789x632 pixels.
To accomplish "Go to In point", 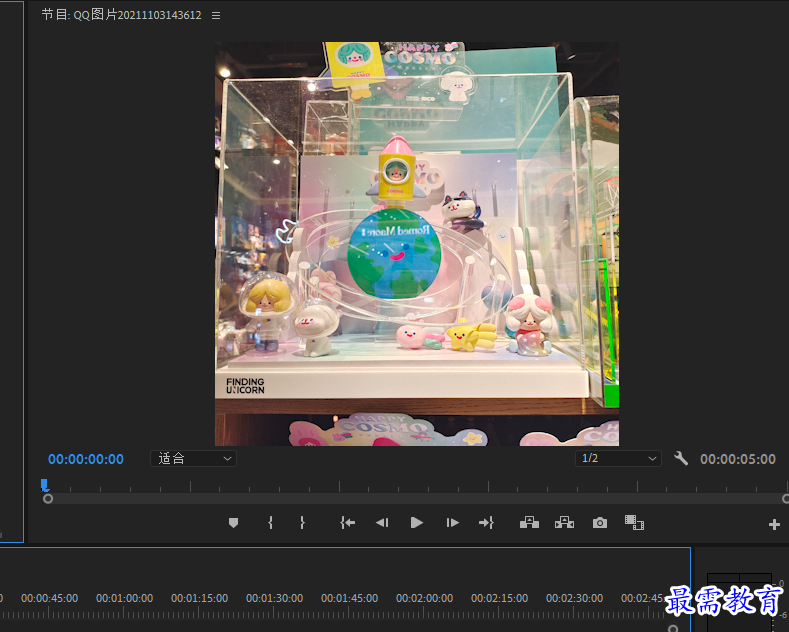I will [x=348, y=523].
